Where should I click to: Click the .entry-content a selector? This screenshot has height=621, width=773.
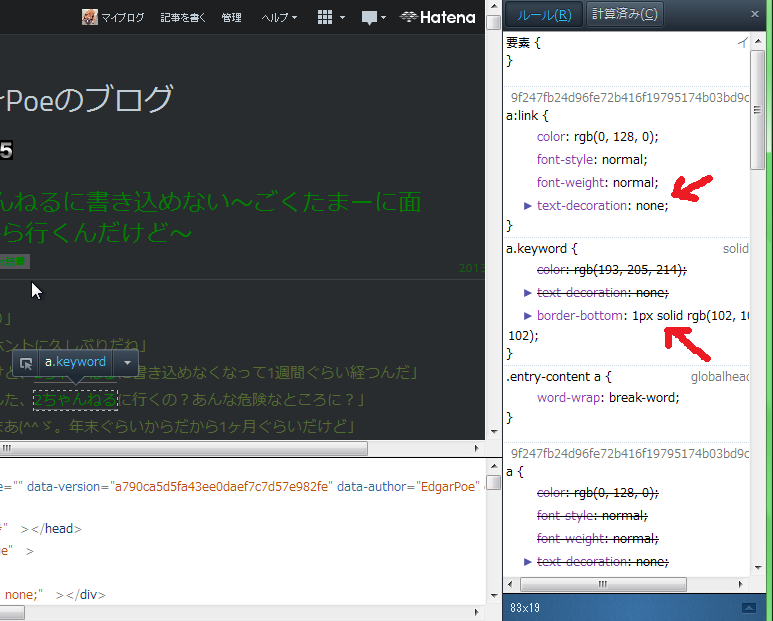pos(553,377)
